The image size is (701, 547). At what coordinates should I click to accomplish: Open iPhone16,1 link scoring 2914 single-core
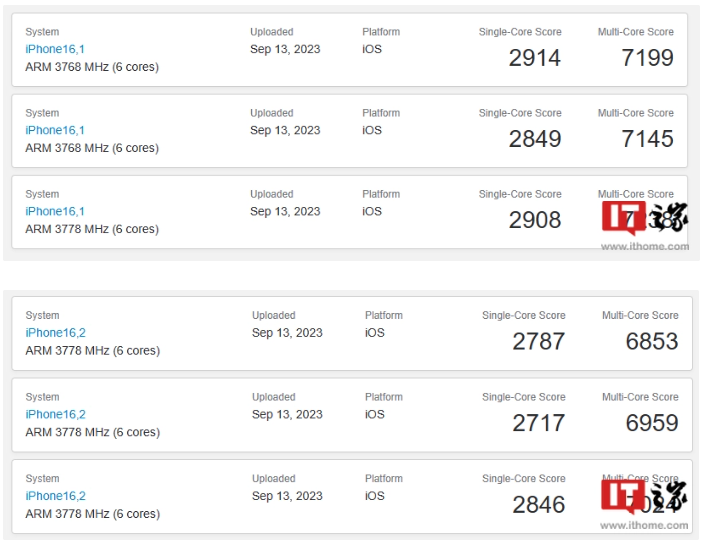(x=55, y=49)
